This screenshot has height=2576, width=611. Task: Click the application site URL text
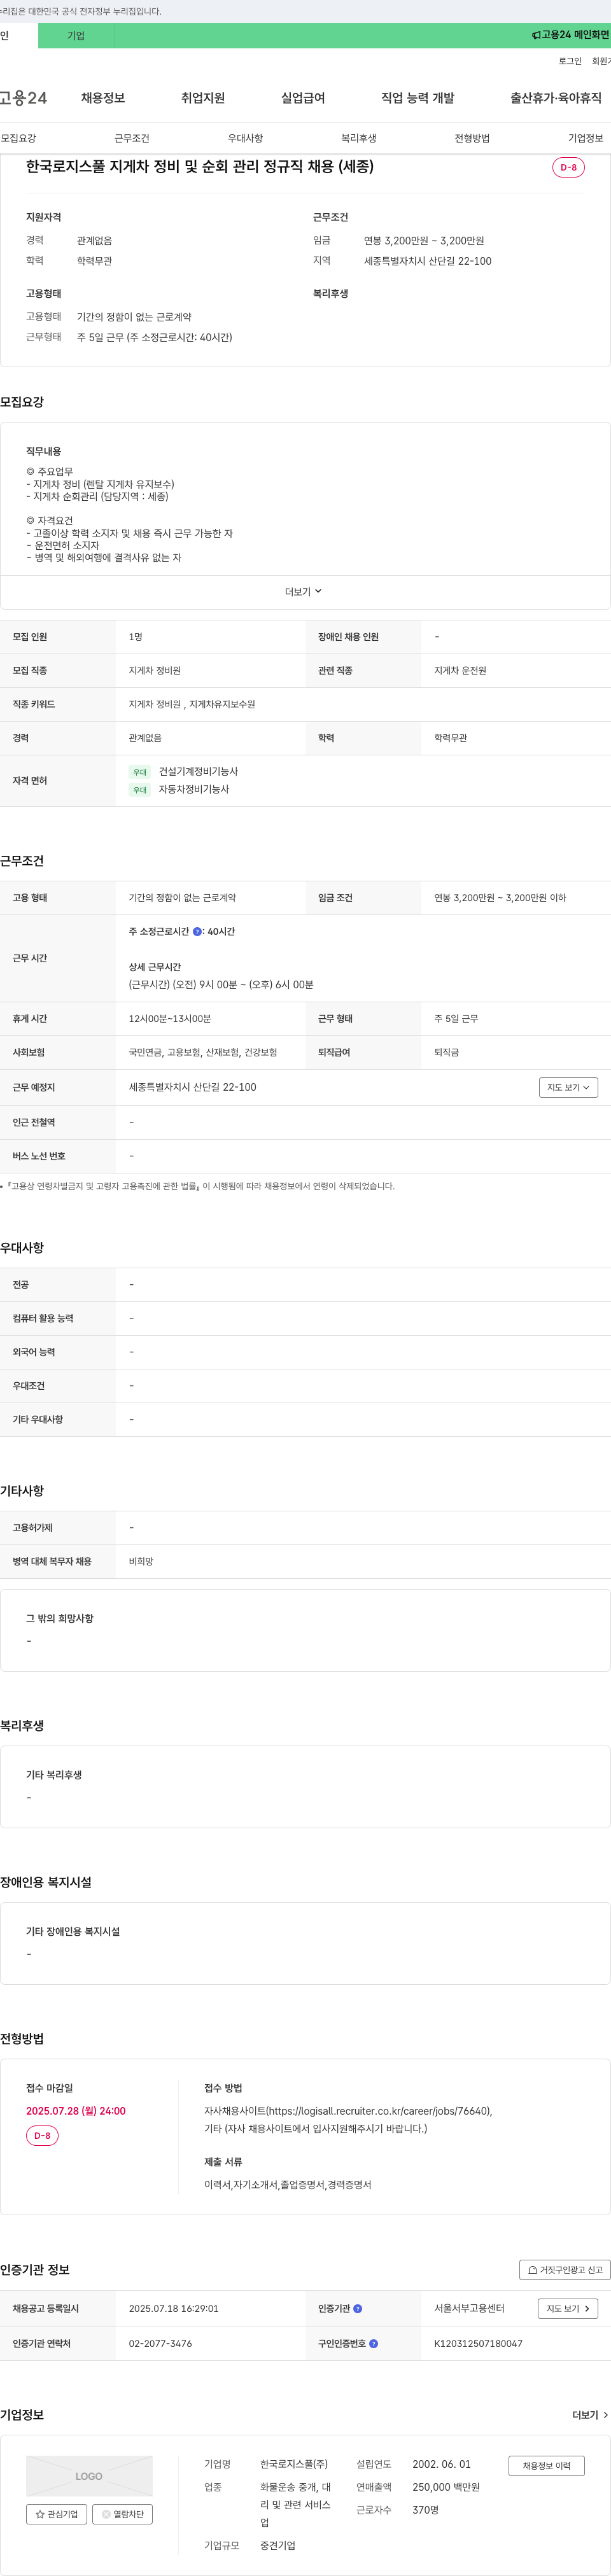click(348, 2110)
